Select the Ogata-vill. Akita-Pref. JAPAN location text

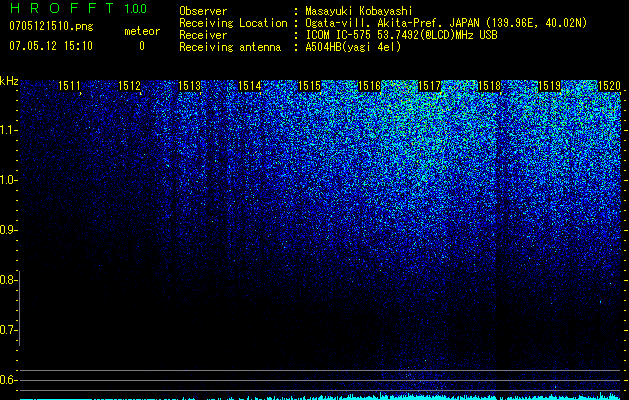point(446,23)
